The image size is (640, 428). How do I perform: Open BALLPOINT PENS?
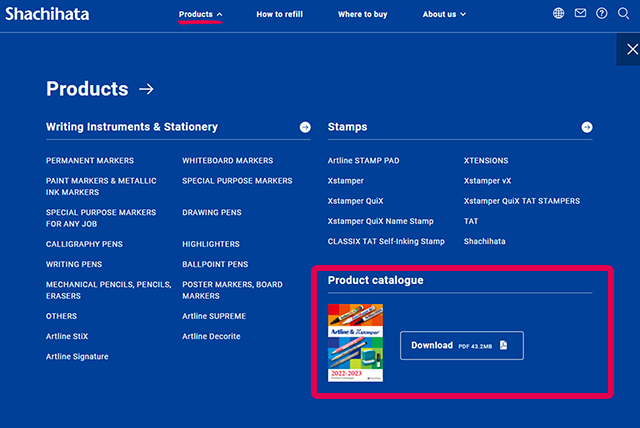pos(215,264)
